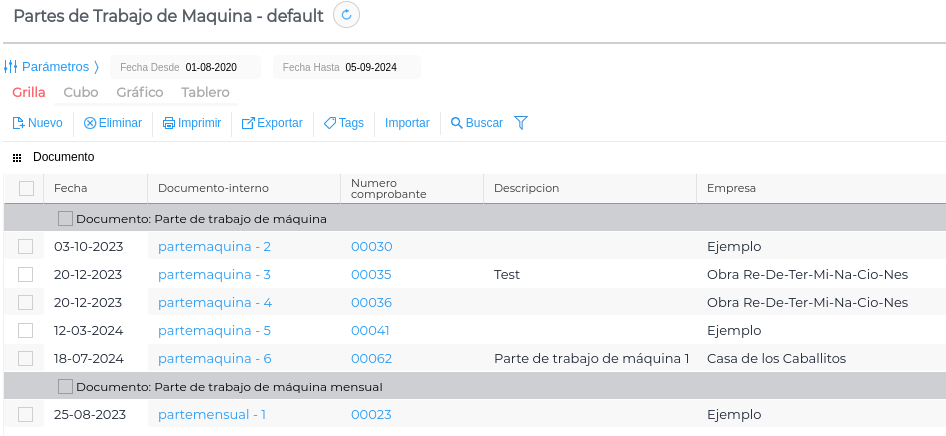Switch to the Gráfico tab
This screenshot has width=946, height=436.
coord(139,92)
